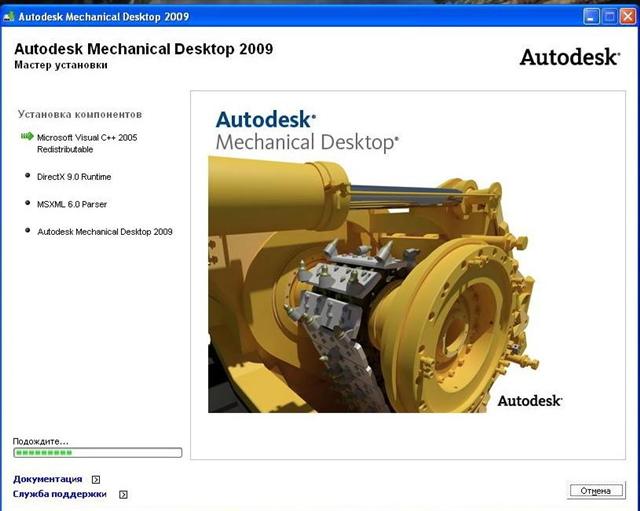Screen dimensions: 640x511
Task: Close the installer window
Action: pos(628,17)
